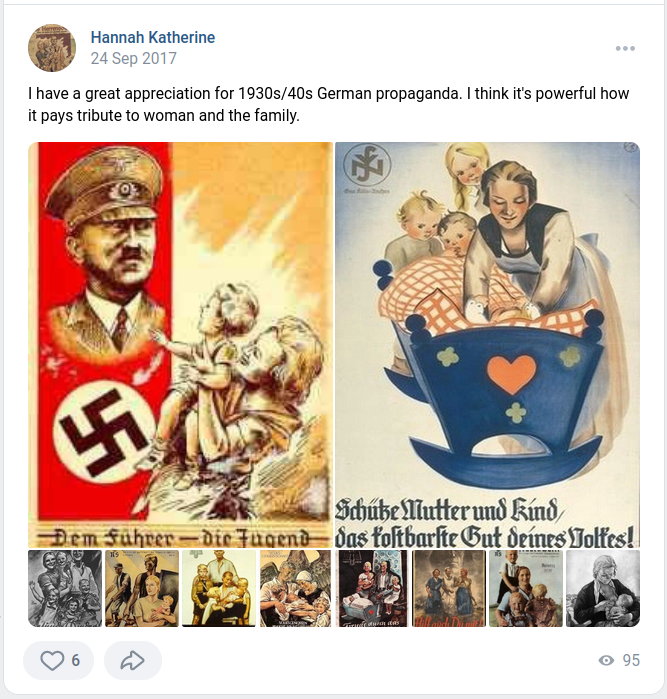Open the dark thumbnail with blue cradle

pyautogui.click(x=372, y=588)
